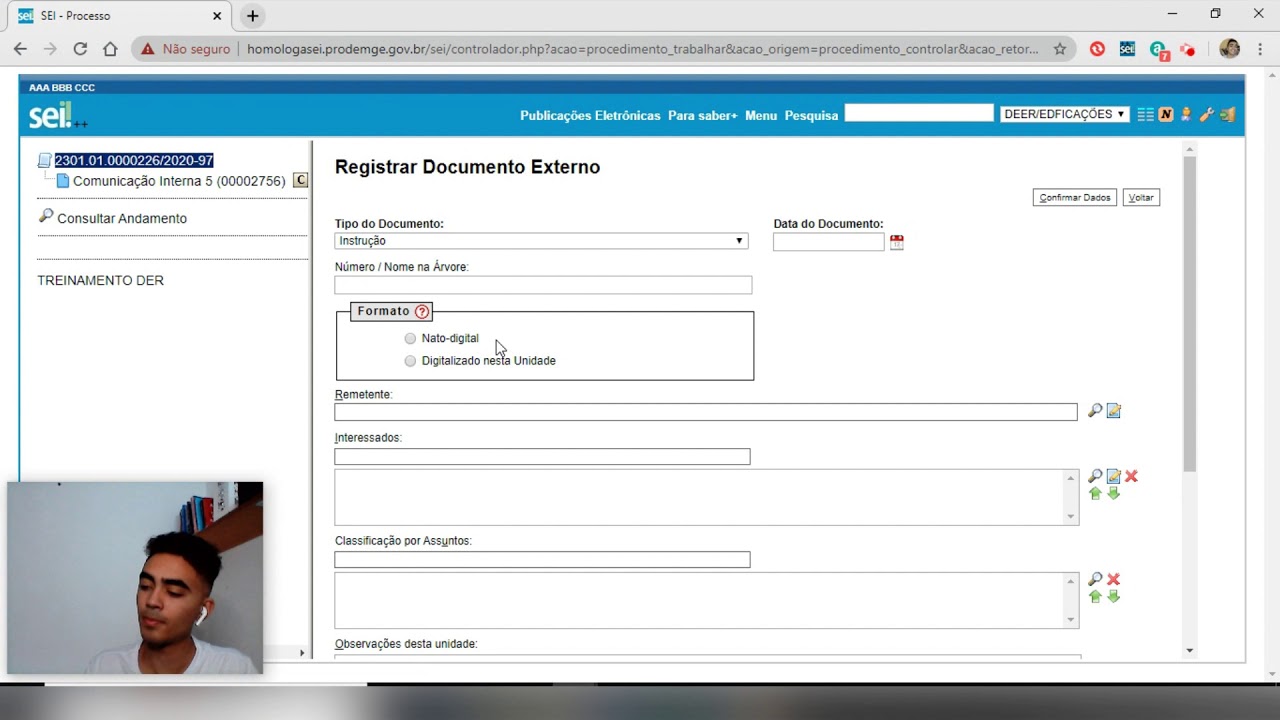Click the Confirmar Dados button

[1075, 198]
